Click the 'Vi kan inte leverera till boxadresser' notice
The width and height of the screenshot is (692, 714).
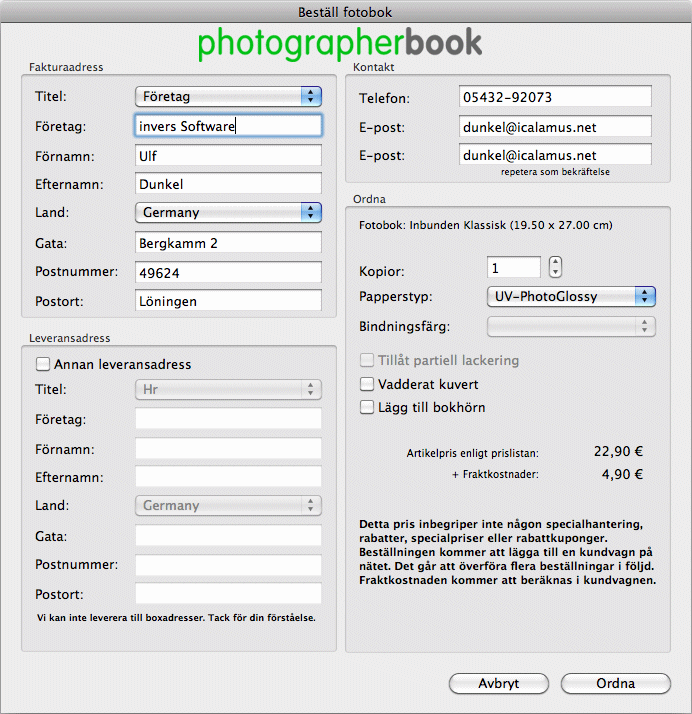pyautogui.click(x=176, y=618)
